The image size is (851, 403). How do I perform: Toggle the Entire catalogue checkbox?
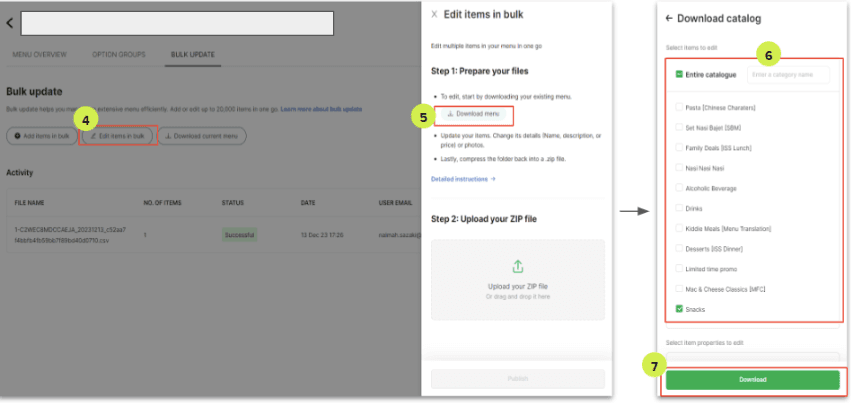[679, 74]
